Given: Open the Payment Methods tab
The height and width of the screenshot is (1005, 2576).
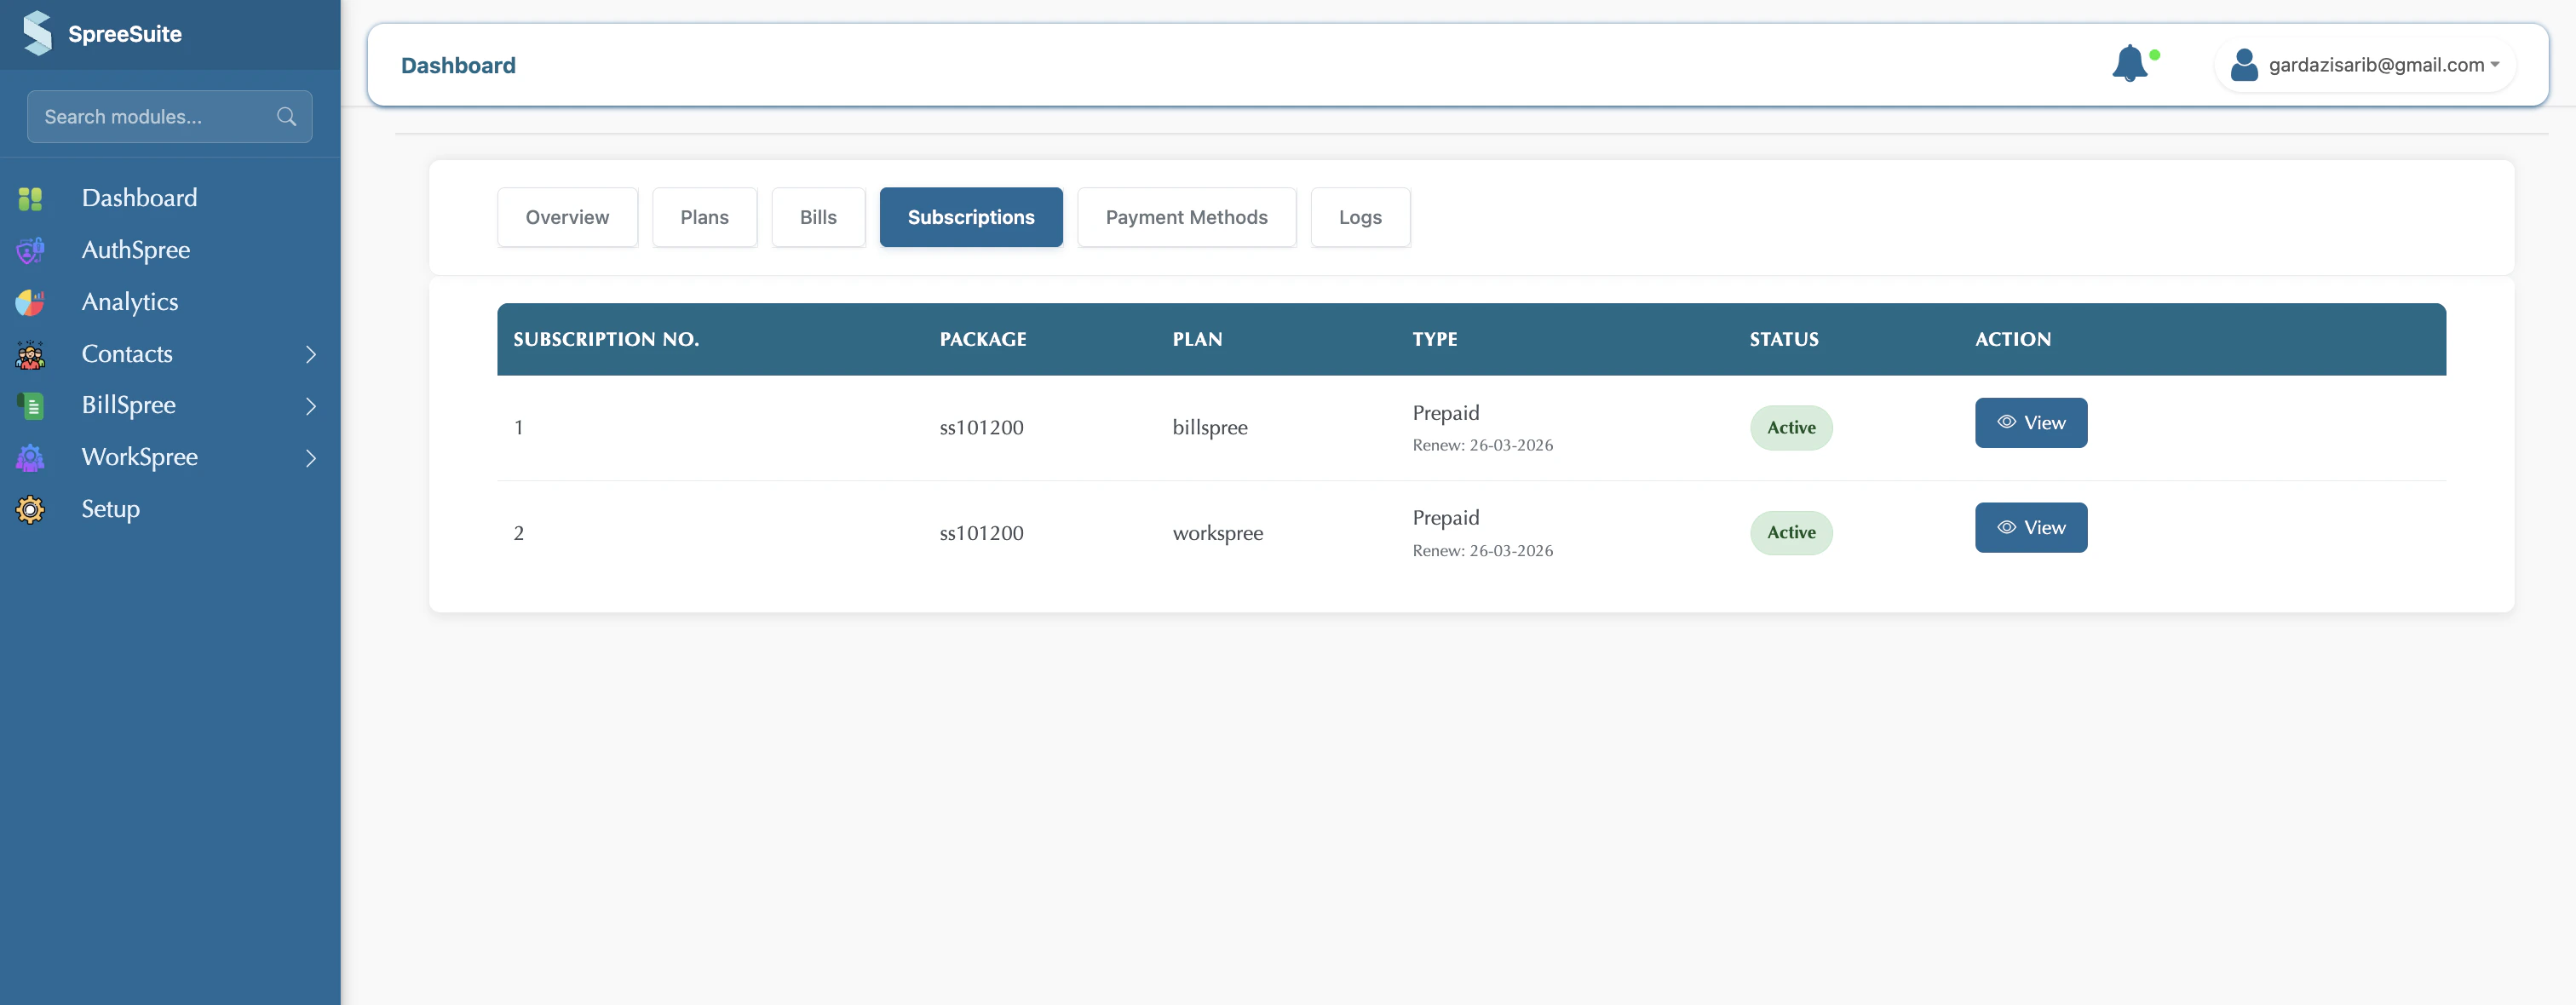Looking at the screenshot, I should (1186, 217).
